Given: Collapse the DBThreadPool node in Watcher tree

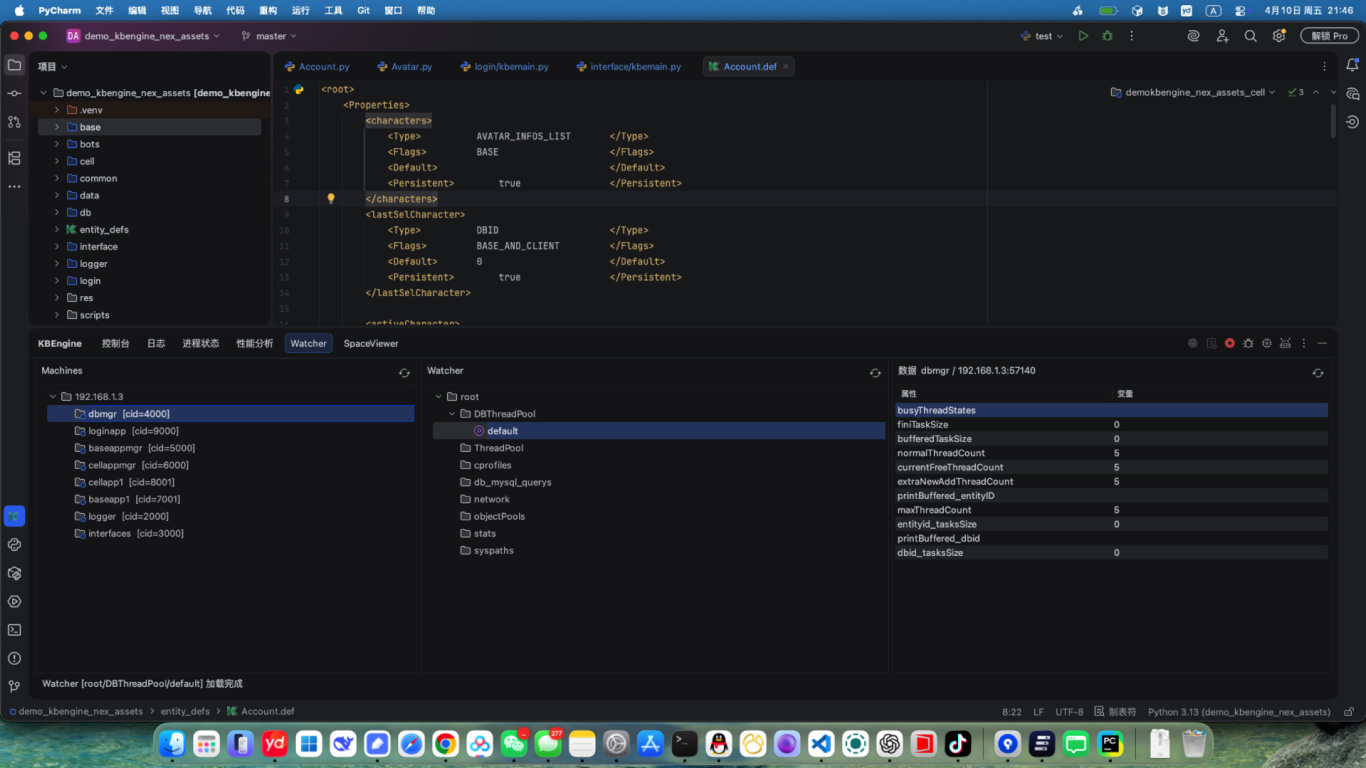Looking at the screenshot, I should (x=452, y=414).
